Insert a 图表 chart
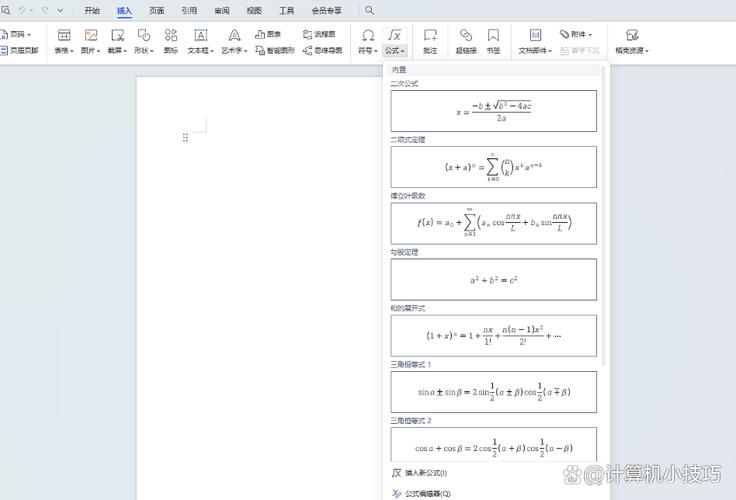736x500 pixels. 268,34
